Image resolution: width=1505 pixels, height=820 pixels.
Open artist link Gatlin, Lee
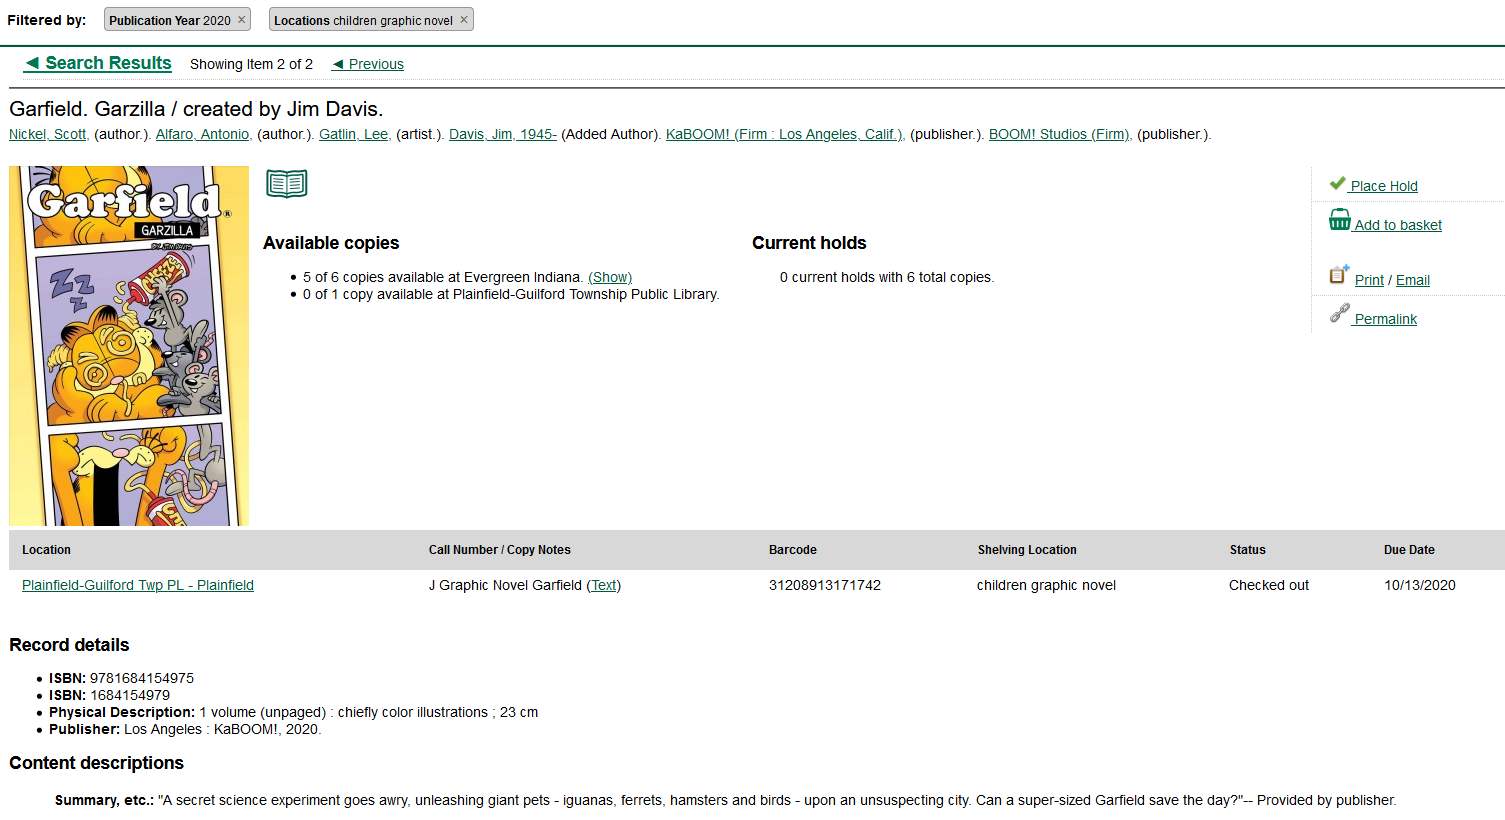355,134
